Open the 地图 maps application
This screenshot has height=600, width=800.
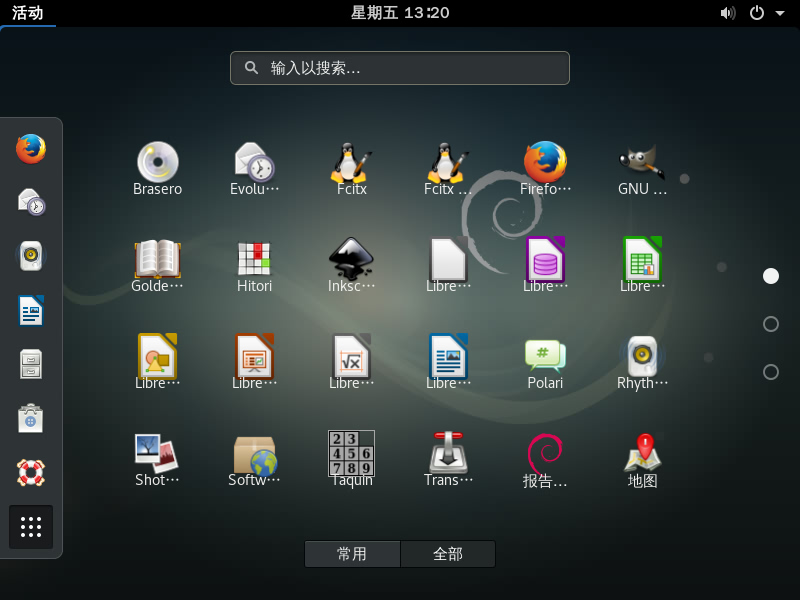tap(642, 459)
